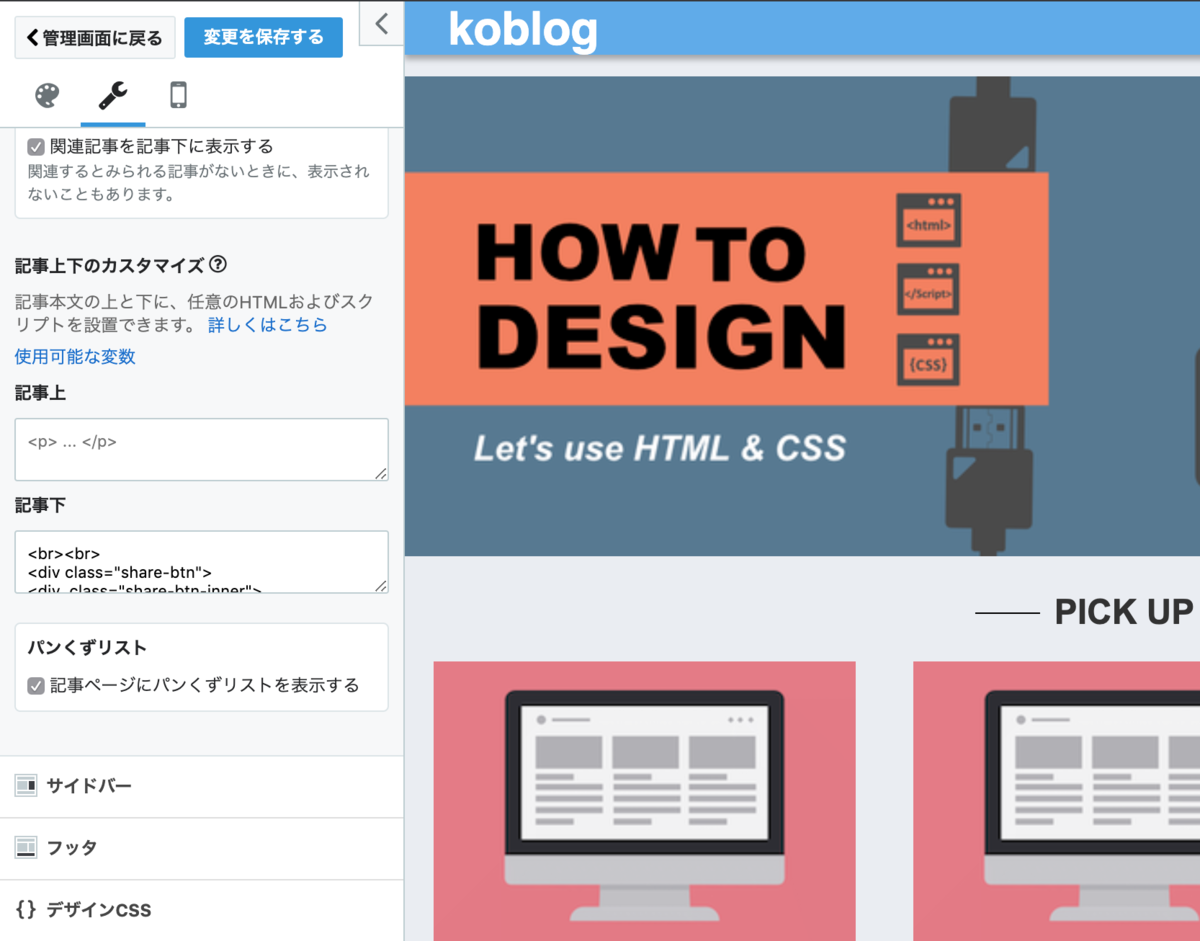The width and height of the screenshot is (1200, 941).
Task: Expand the フッタ section
Action: pyautogui.click(x=201, y=848)
